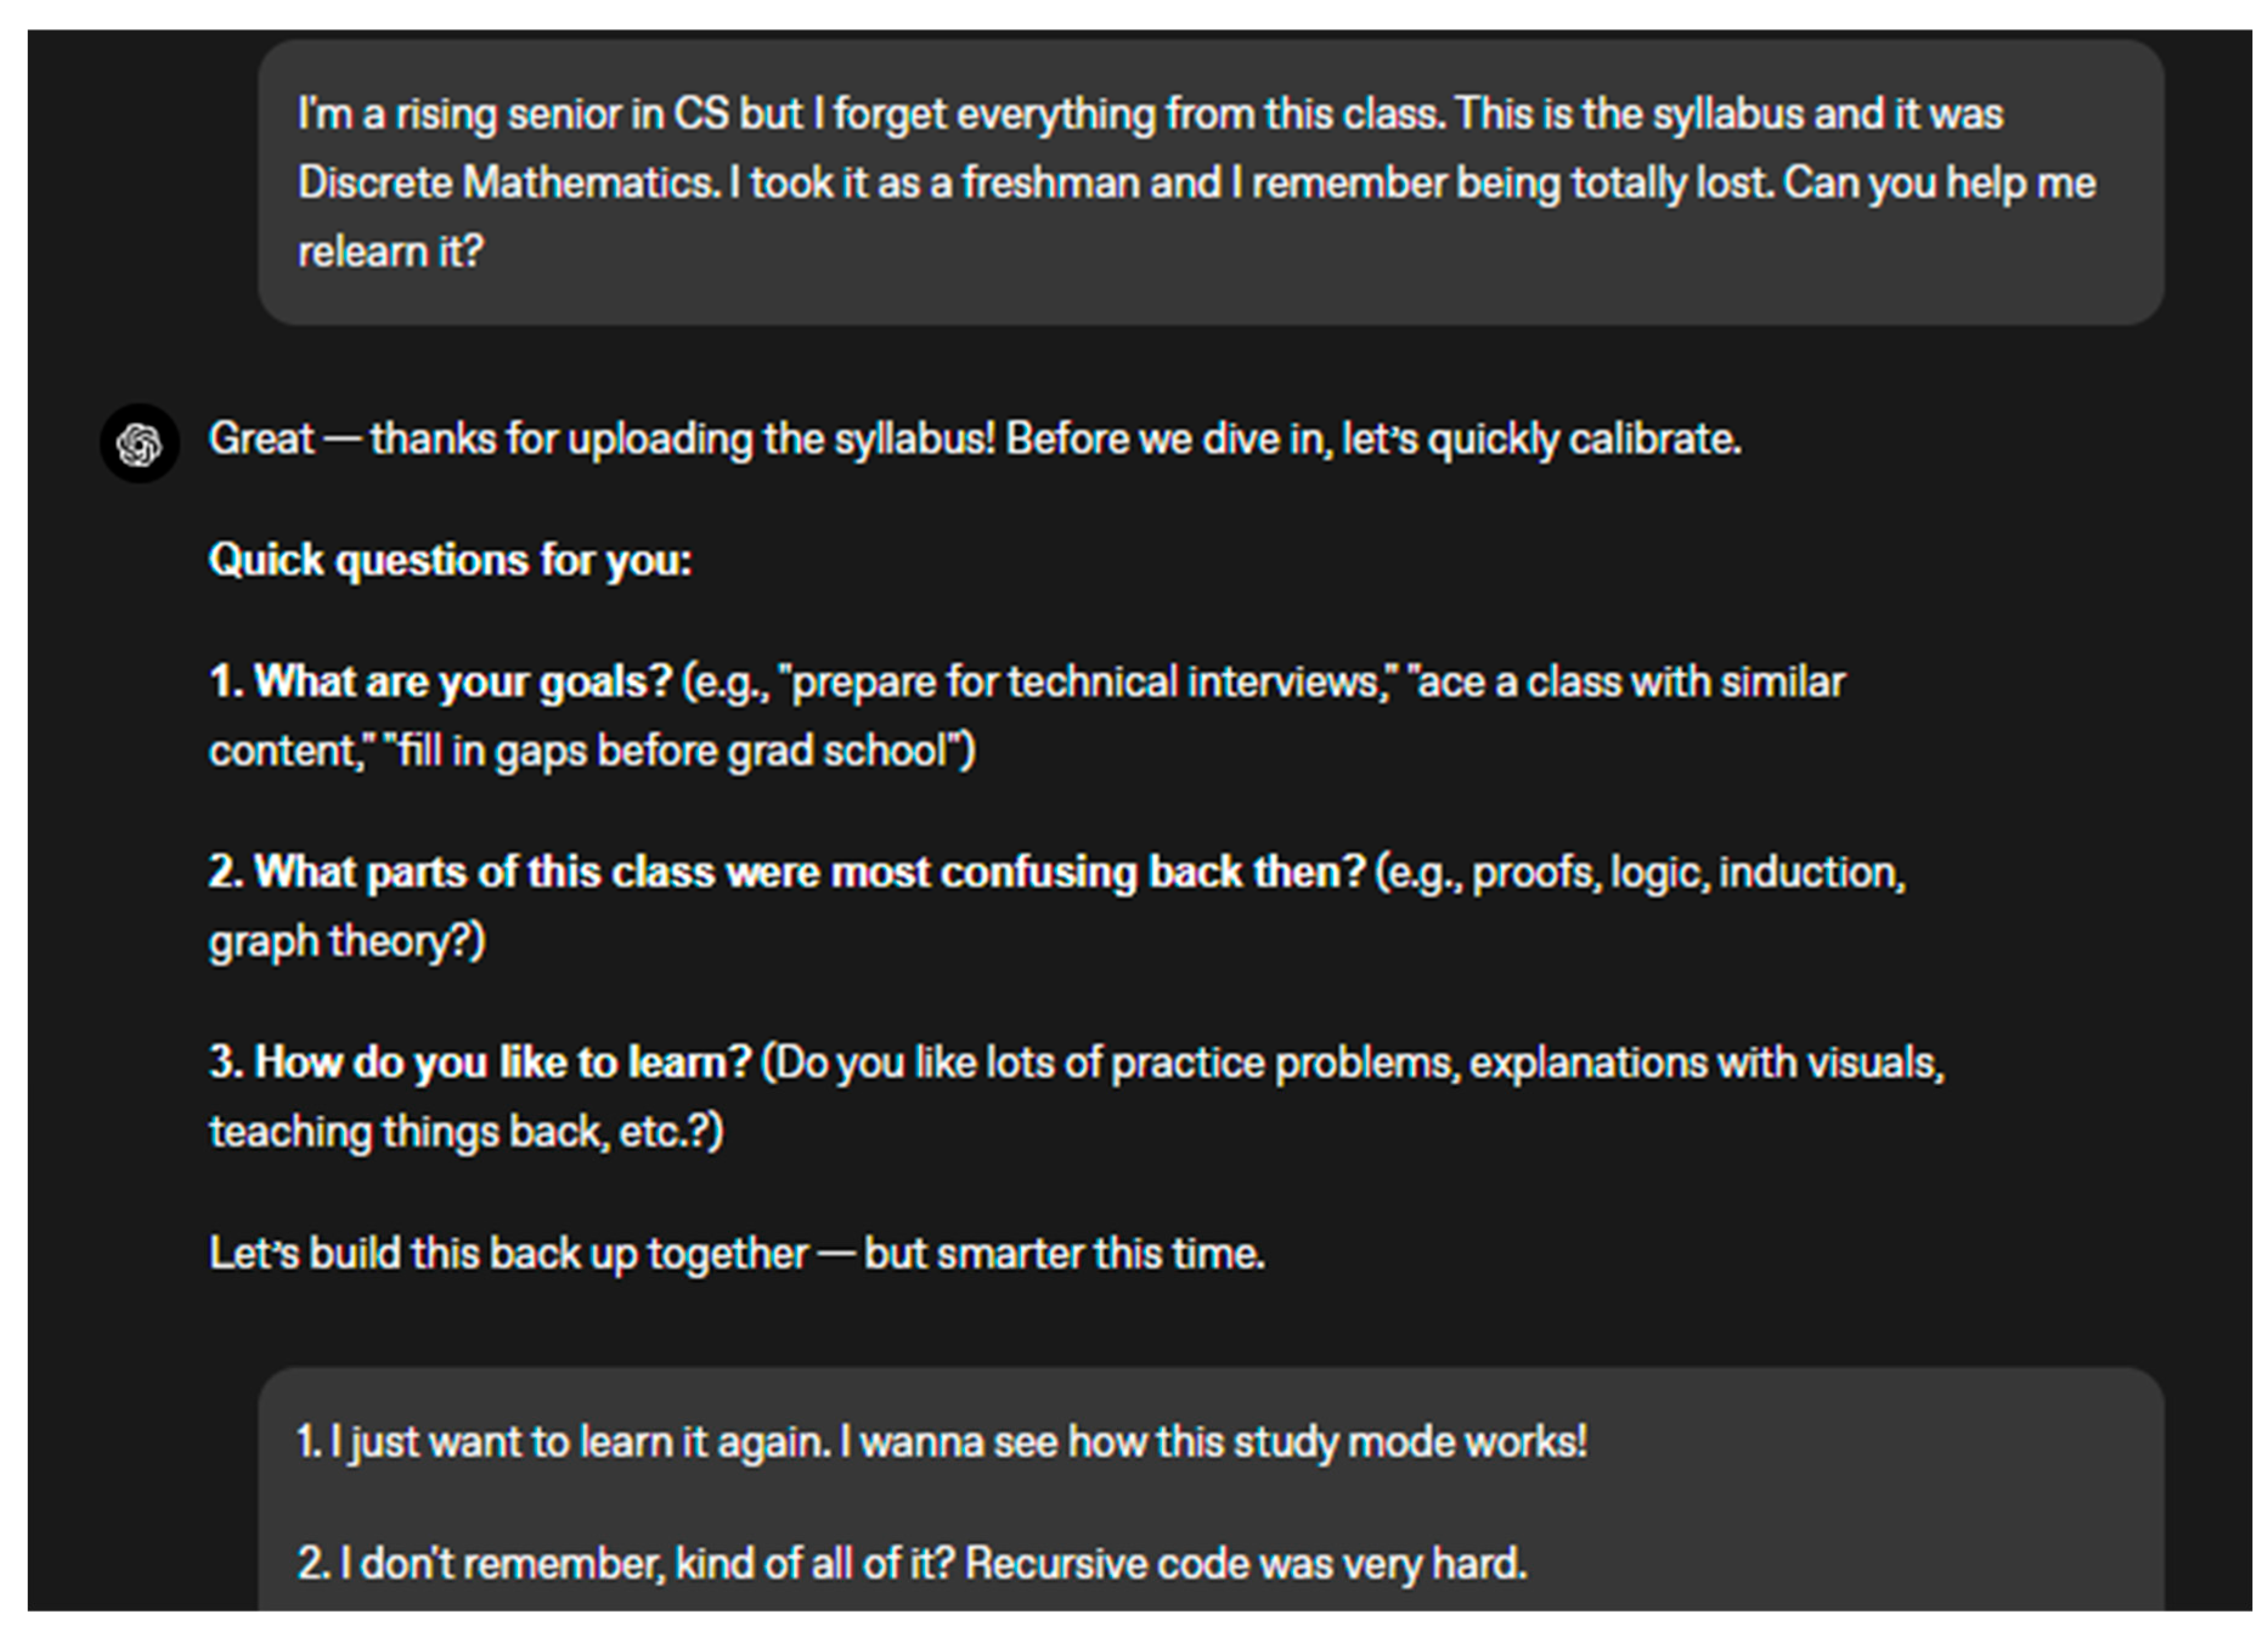This screenshot has height=1632, width=2268.
Task: Click the "I just want to learn it again" reply
Action: 580,1442
